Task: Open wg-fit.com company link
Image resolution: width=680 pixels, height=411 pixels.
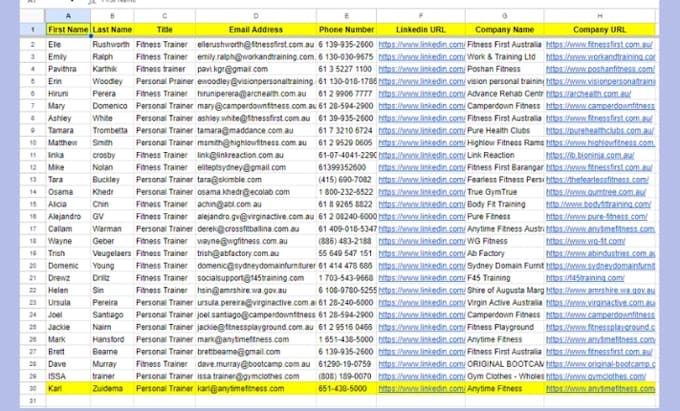Action: click(585, 241)
